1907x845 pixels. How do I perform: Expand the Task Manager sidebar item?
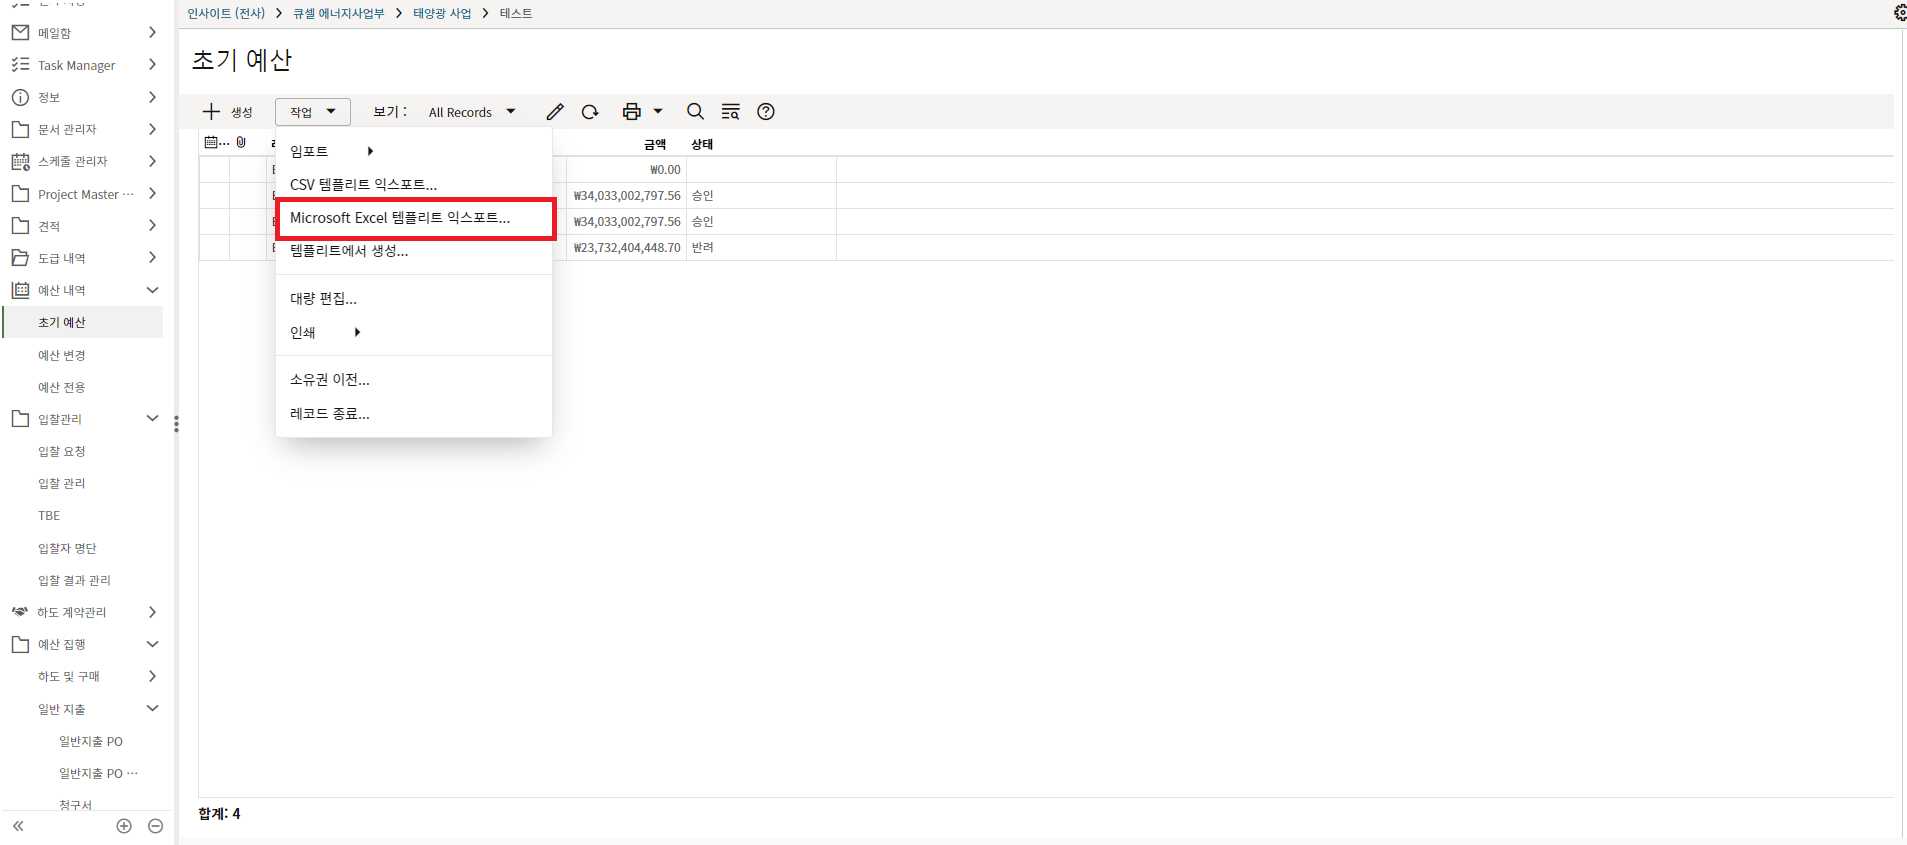[152, 65]
